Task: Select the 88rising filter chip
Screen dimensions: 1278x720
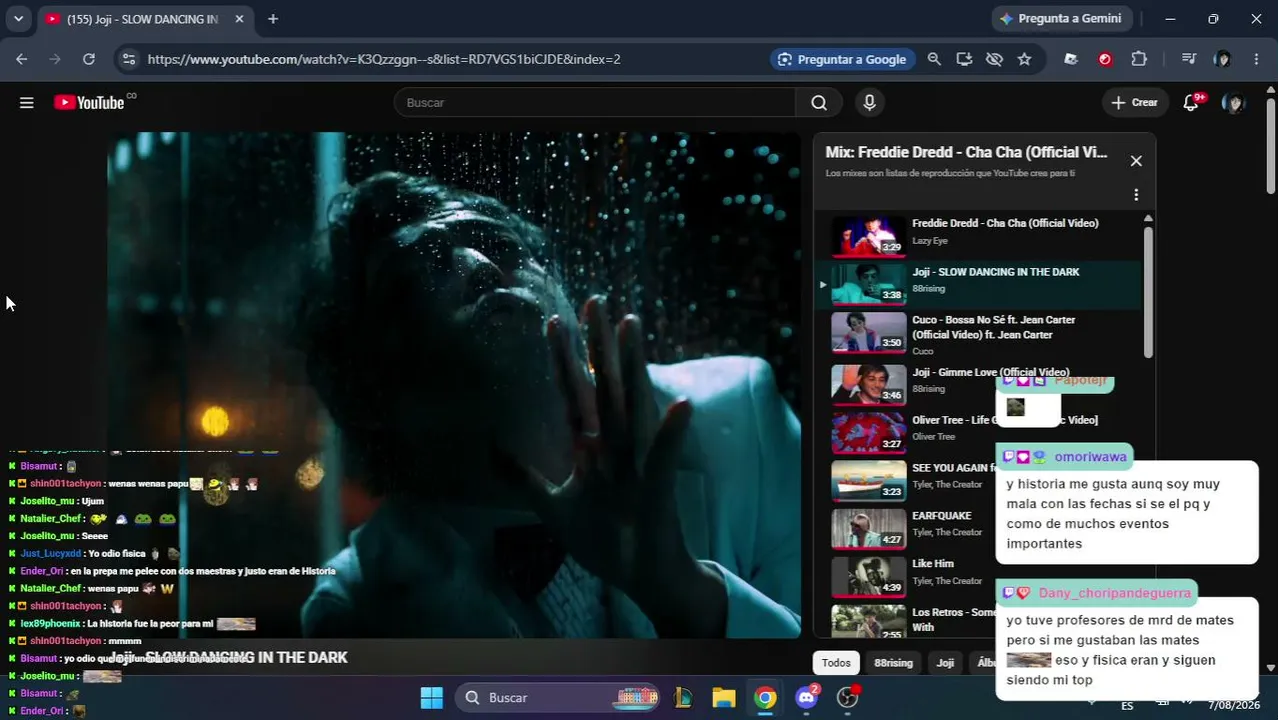Action: coord(893,662)
